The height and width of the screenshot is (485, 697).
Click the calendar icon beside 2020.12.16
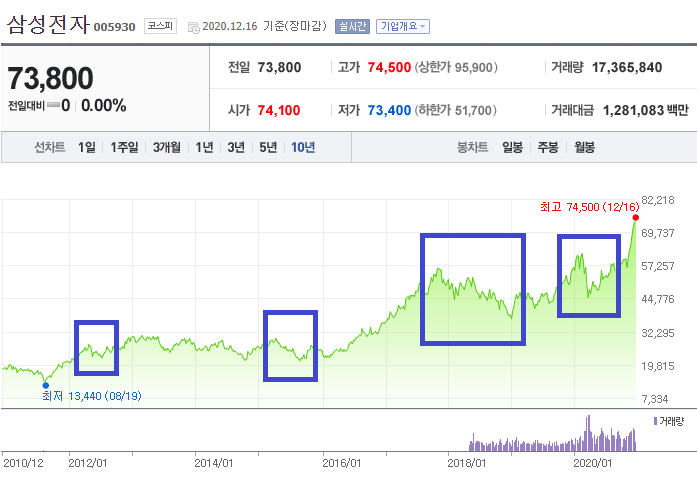tap(193, 28)
